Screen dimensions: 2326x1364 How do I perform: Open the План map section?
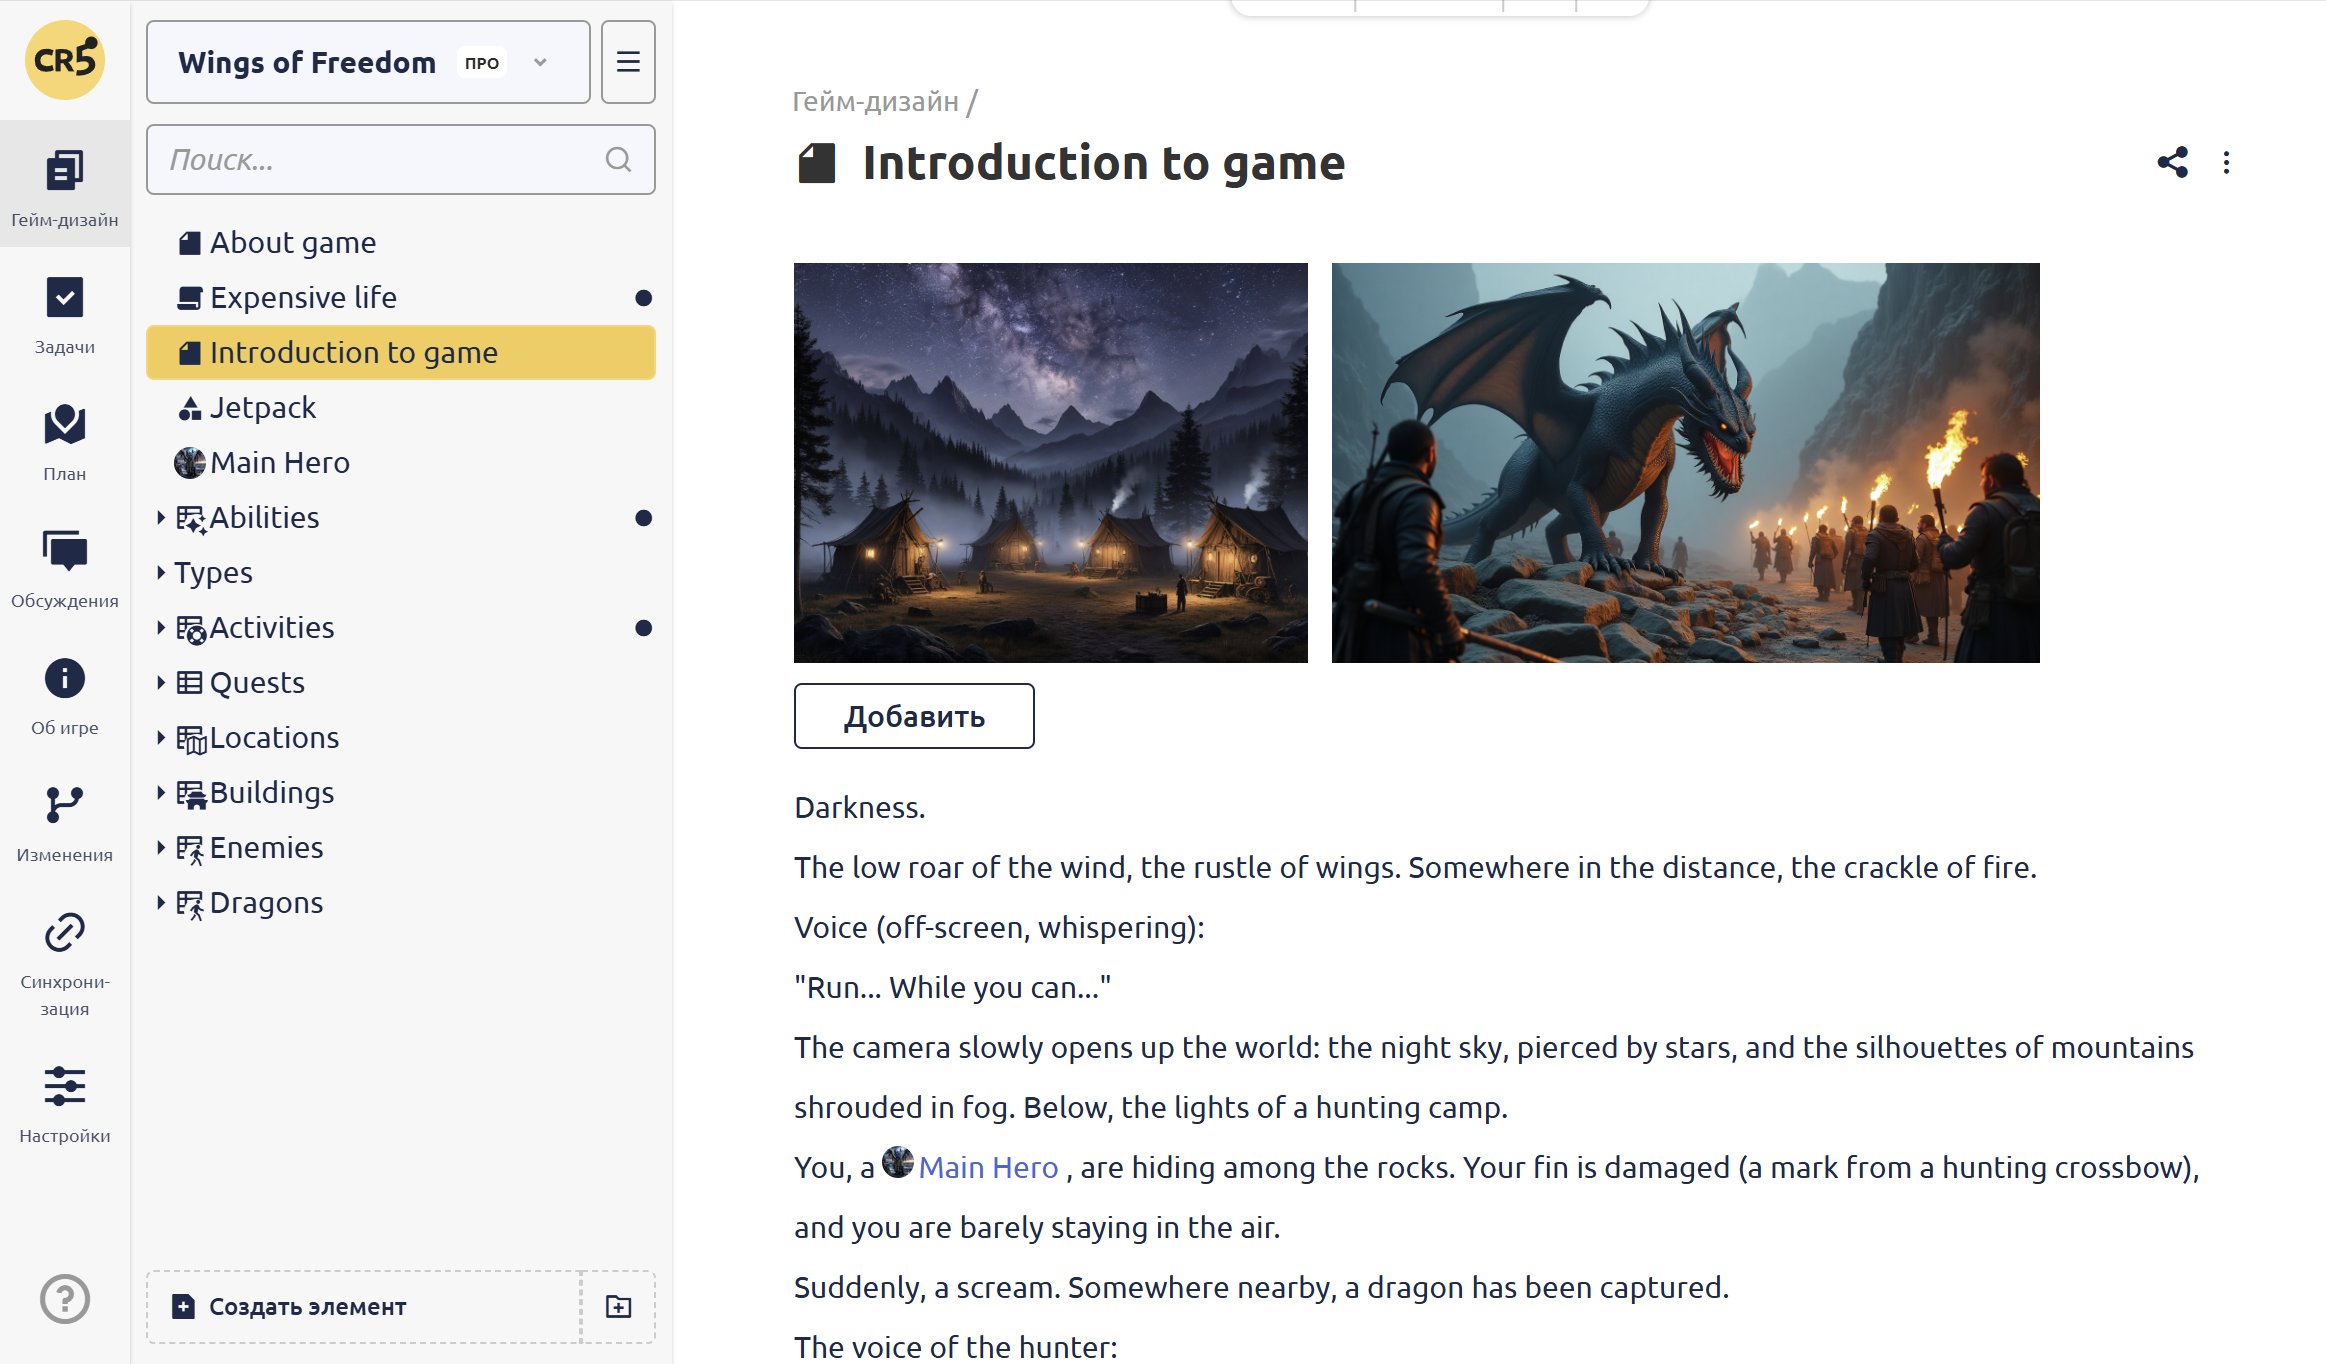coord(64,425)
